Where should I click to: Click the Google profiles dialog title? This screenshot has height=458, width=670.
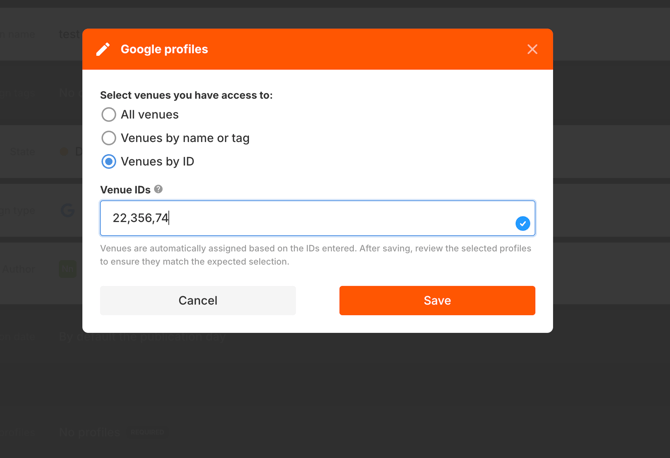164,49
